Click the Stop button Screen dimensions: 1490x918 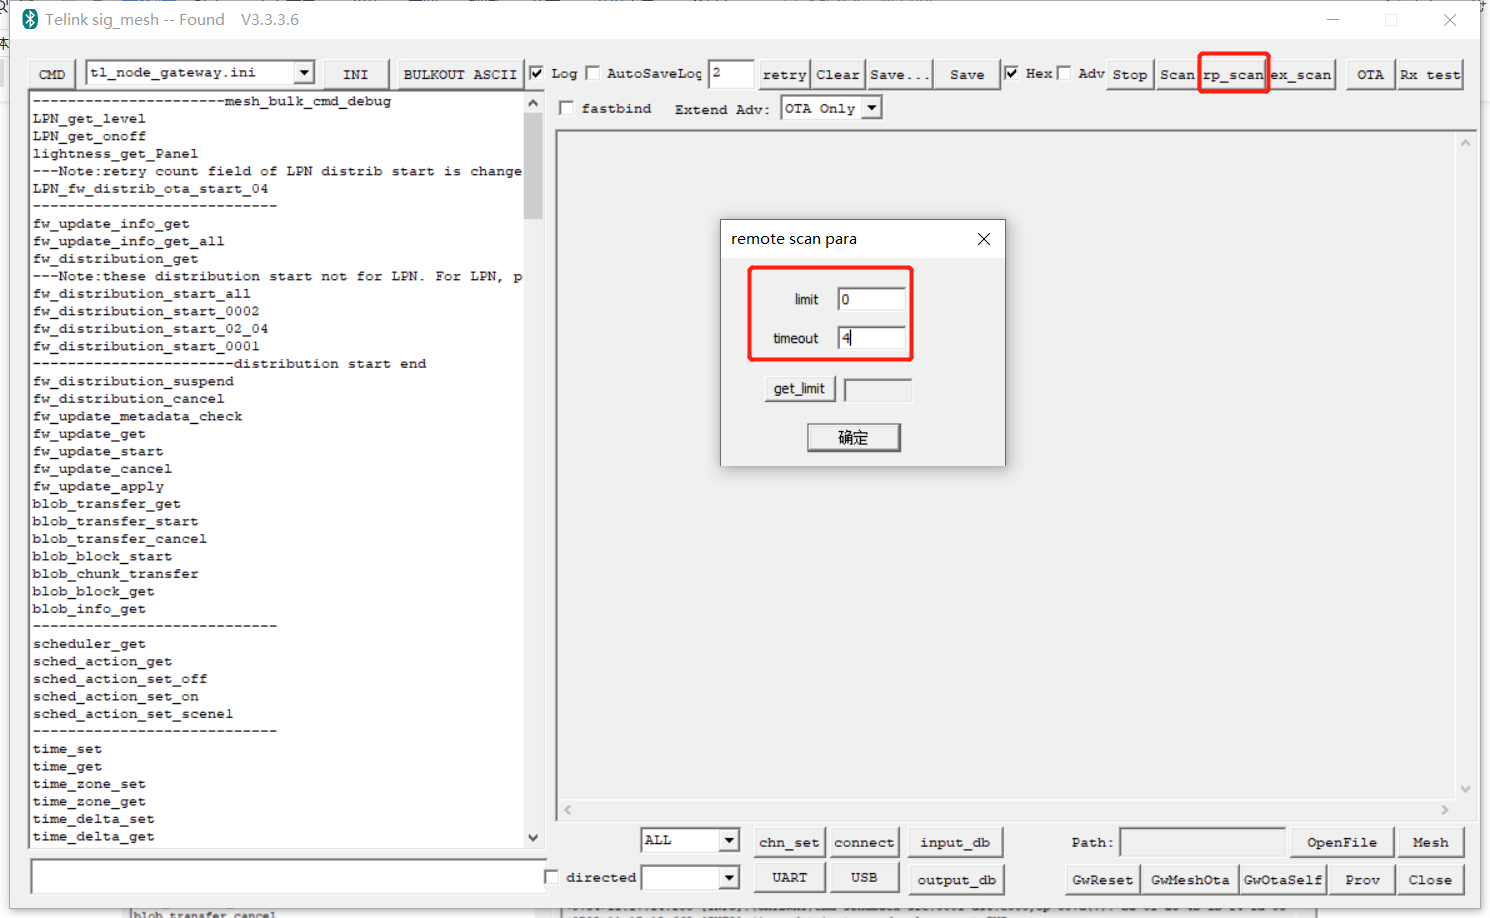1130,74
